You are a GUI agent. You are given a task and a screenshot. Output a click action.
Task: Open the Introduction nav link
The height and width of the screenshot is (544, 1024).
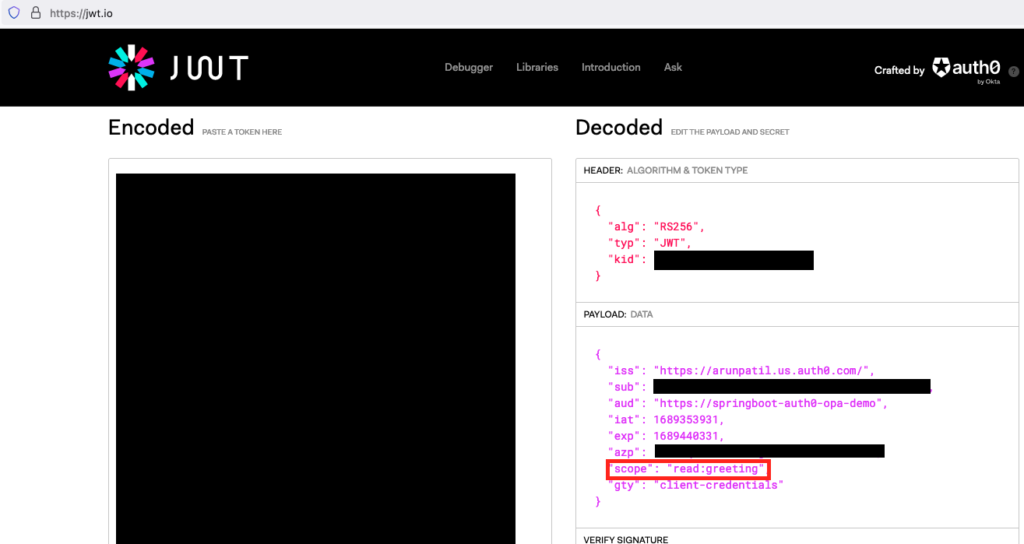pos(610,67)
